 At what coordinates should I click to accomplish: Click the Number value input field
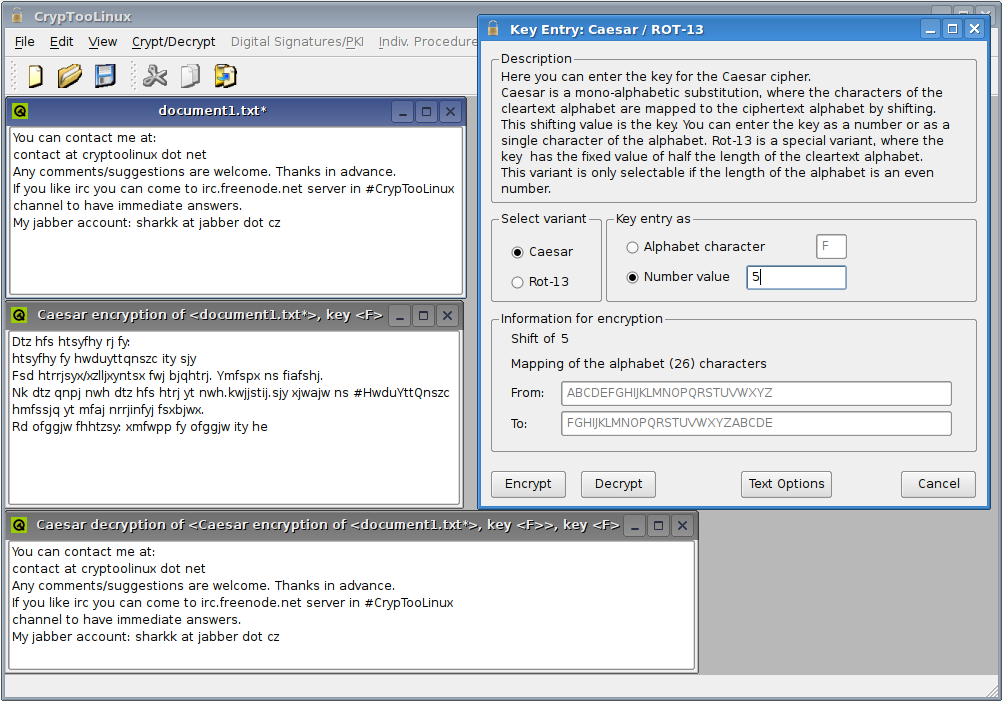(796, 277)
